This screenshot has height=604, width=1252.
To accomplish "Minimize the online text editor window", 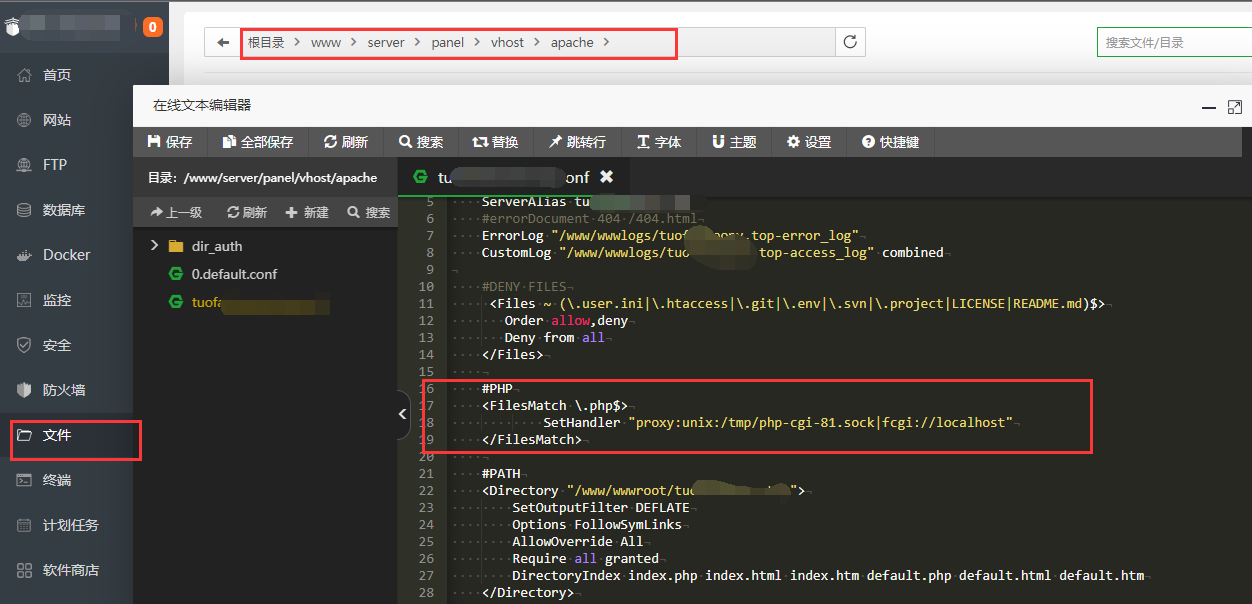I will (1210, 107).
